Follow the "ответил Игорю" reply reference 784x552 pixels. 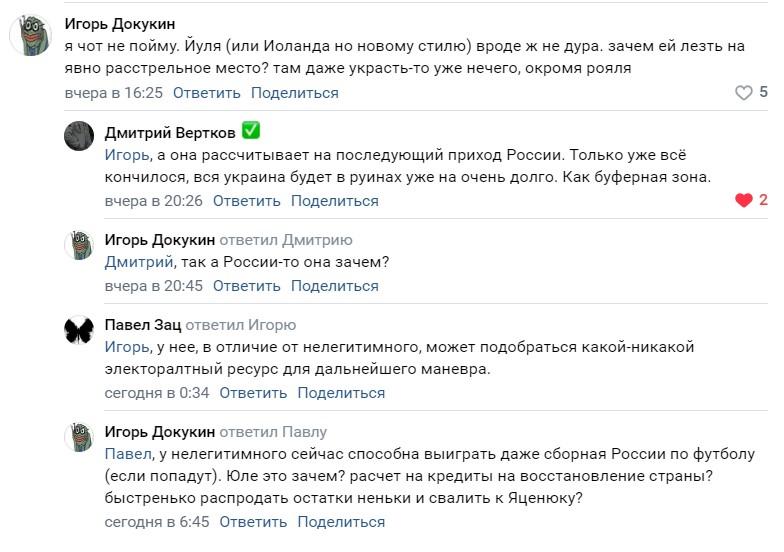(x=241, y=325)
